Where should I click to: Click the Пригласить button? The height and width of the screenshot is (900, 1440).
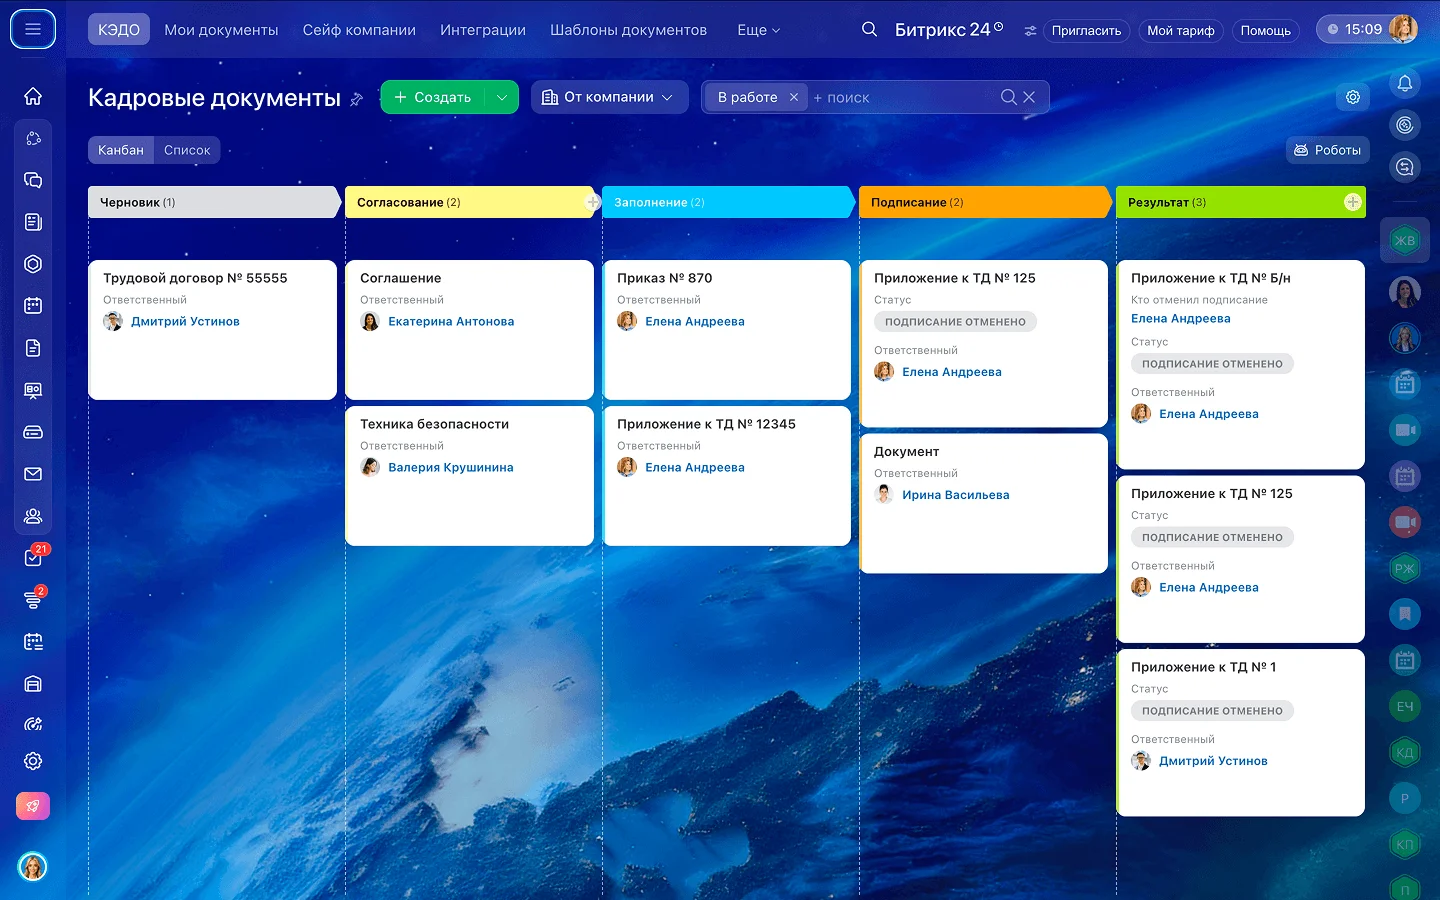pos(1086,31)
